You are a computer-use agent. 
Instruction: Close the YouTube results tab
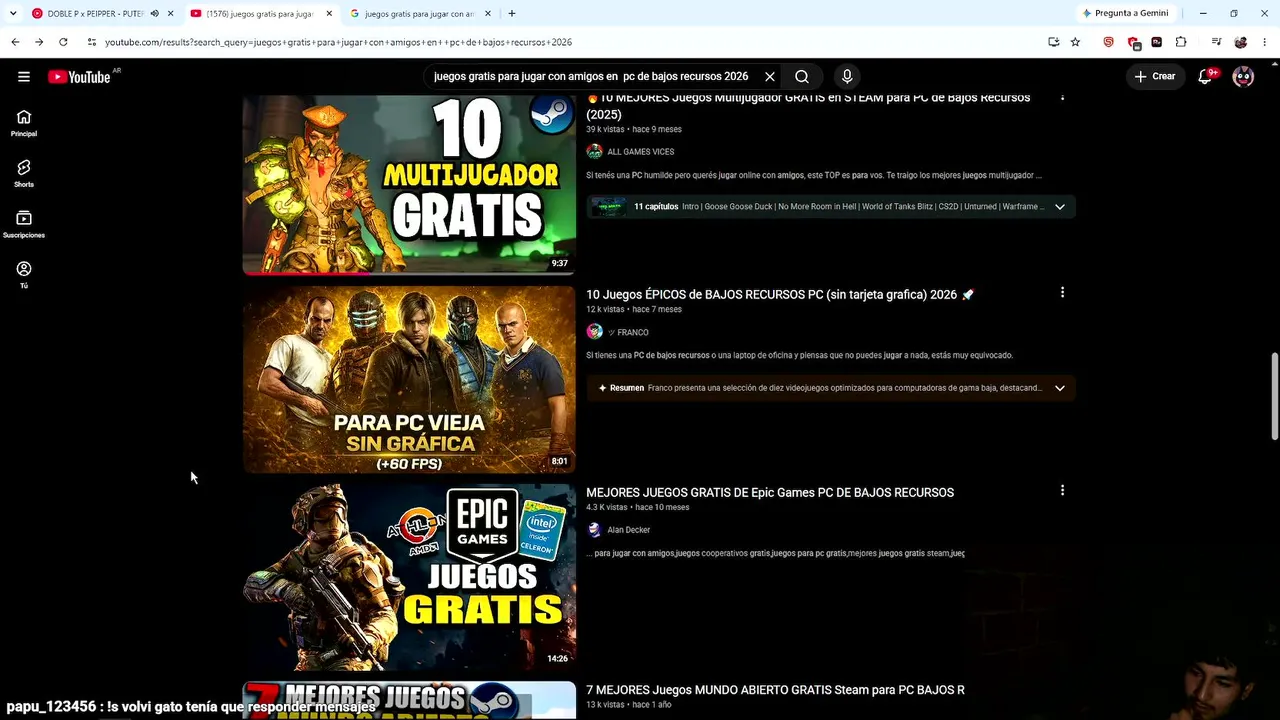(x=329, y=13)
